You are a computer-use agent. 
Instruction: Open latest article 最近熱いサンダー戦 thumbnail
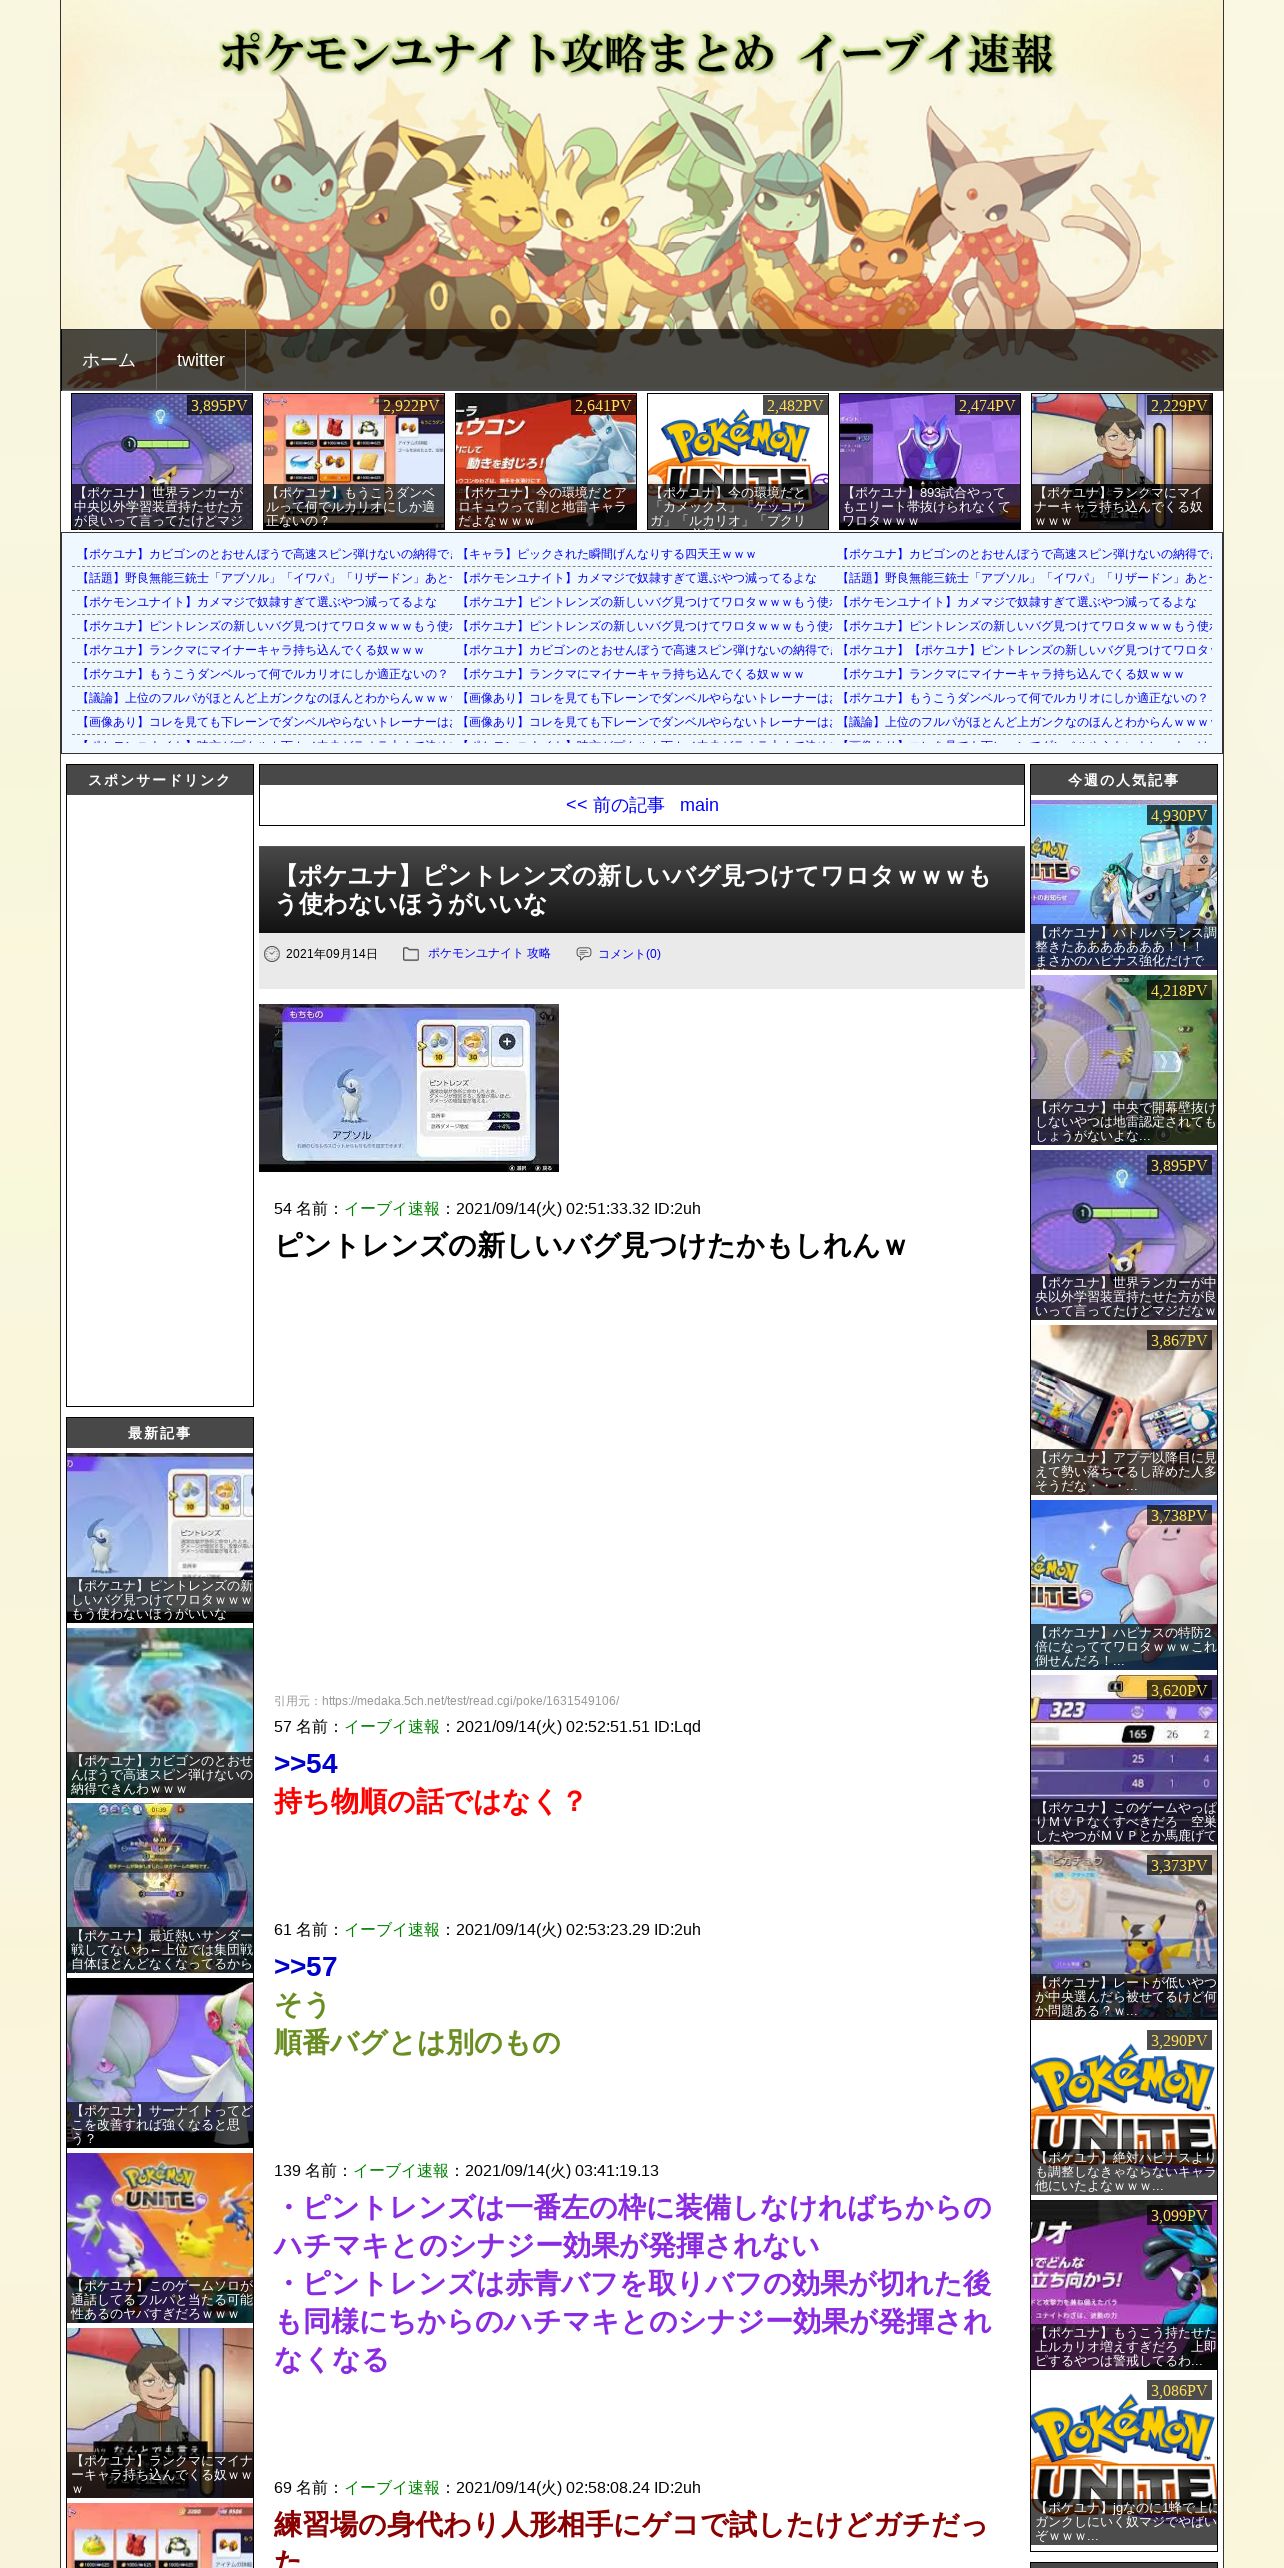point(160,1888)
